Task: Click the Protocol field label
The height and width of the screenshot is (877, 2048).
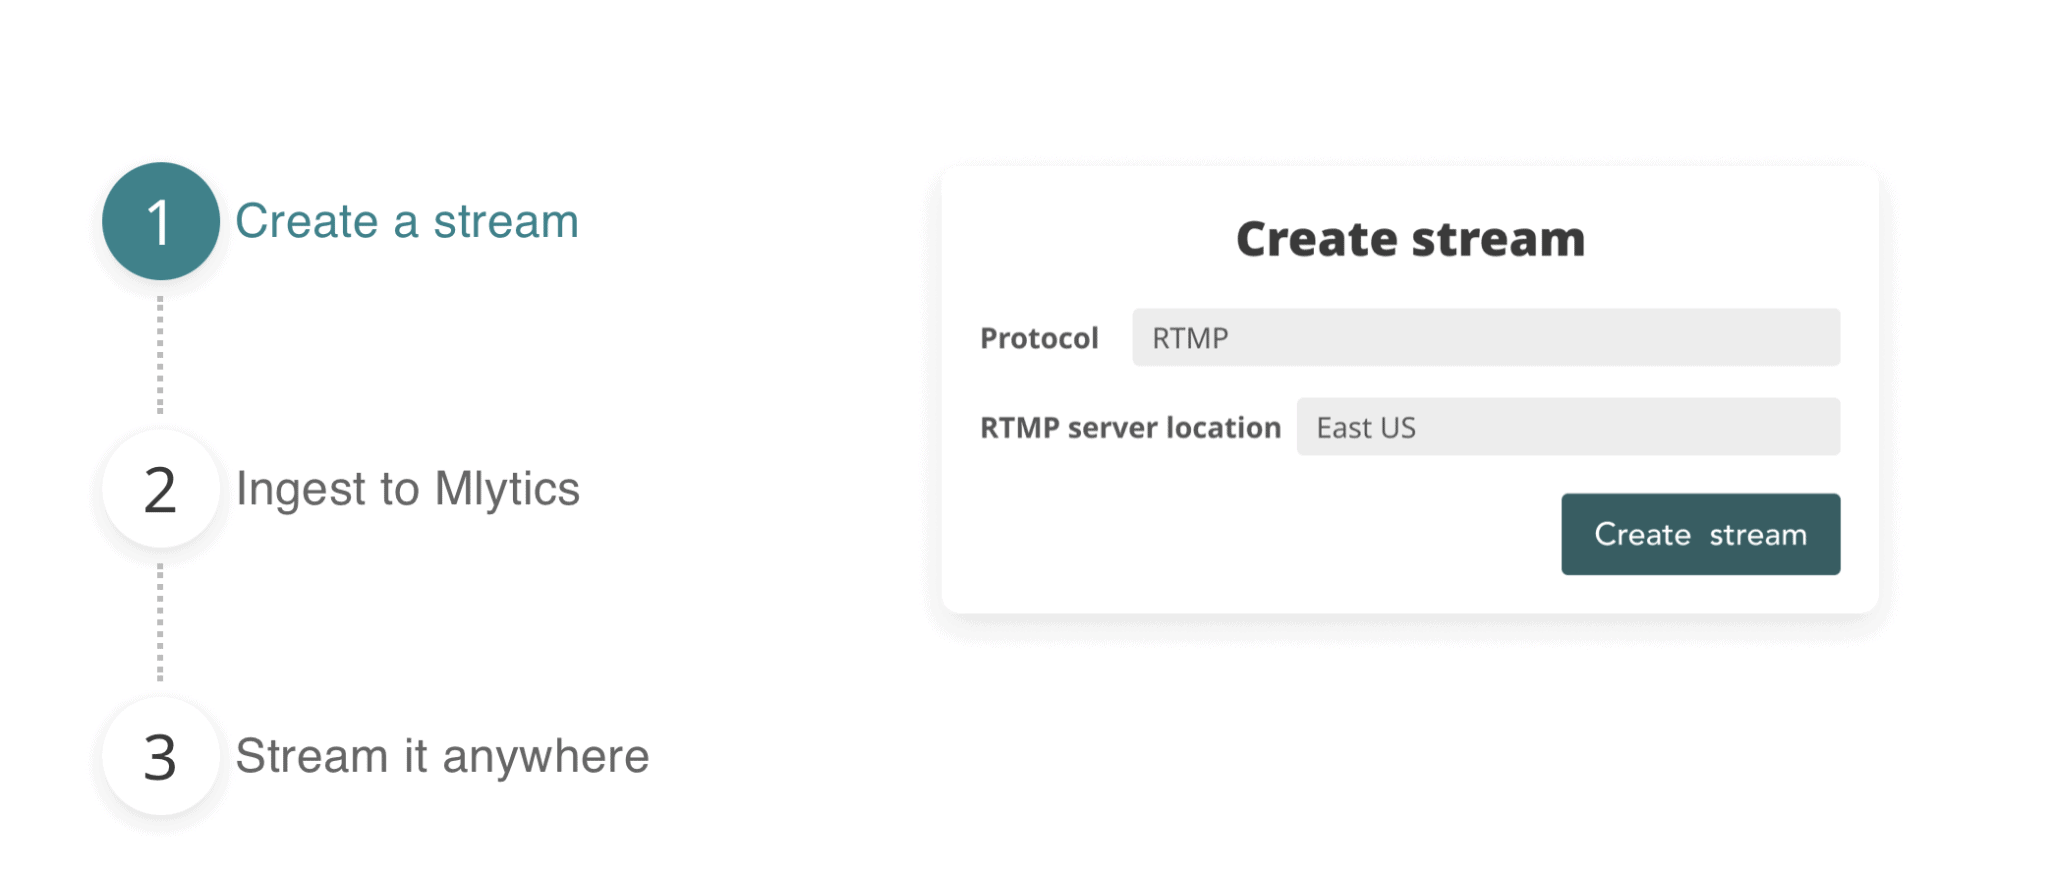Action: click(1039, 338)
